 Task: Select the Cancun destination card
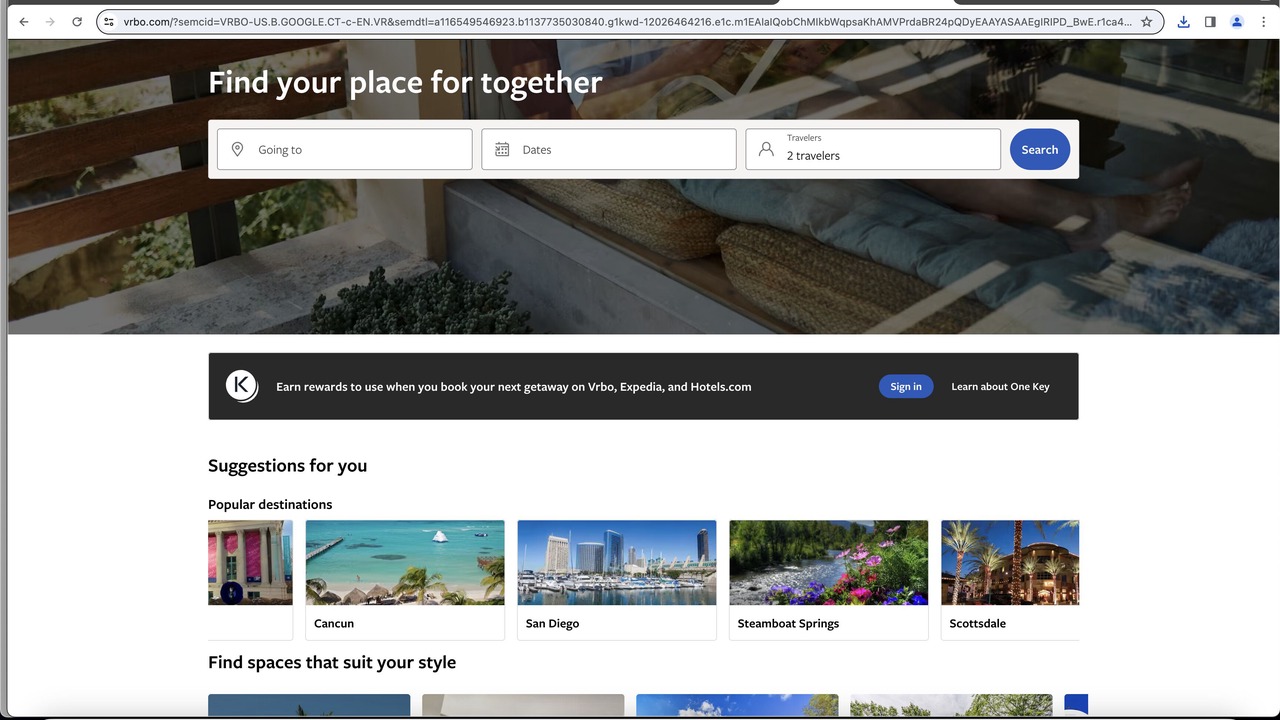coord(405,578)
